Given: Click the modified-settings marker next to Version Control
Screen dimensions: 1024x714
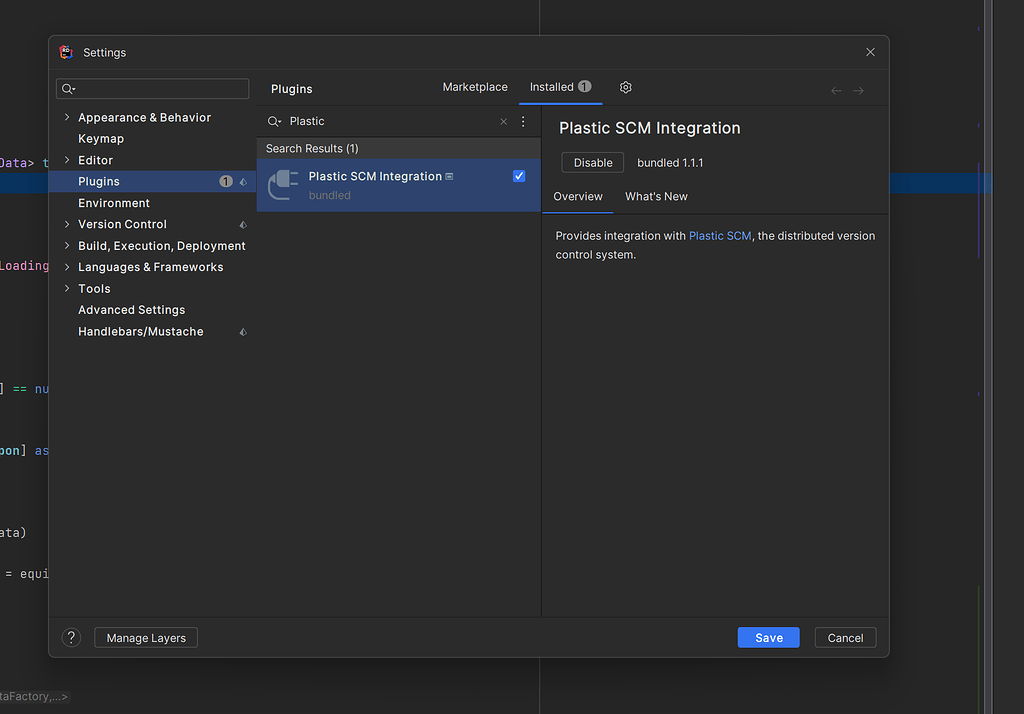Looking at the screenshot, I should click(243, 224).
